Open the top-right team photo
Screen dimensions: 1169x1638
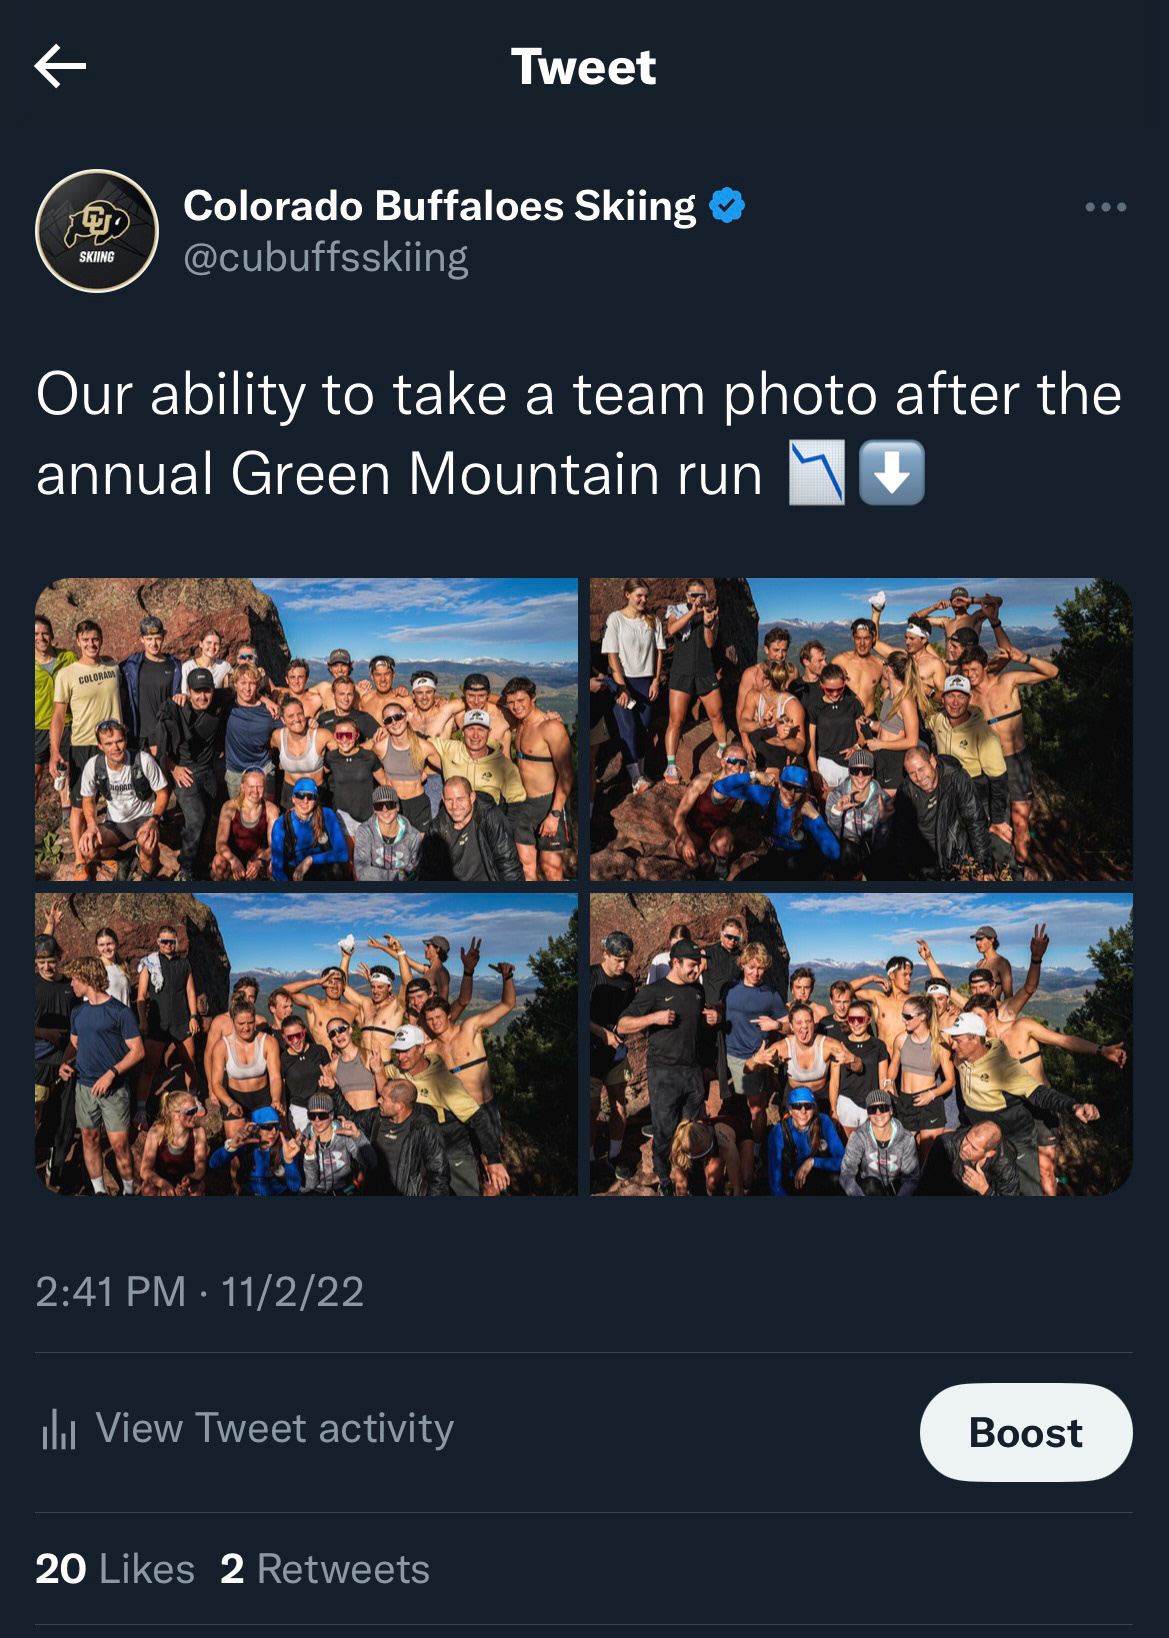[861, 729]
